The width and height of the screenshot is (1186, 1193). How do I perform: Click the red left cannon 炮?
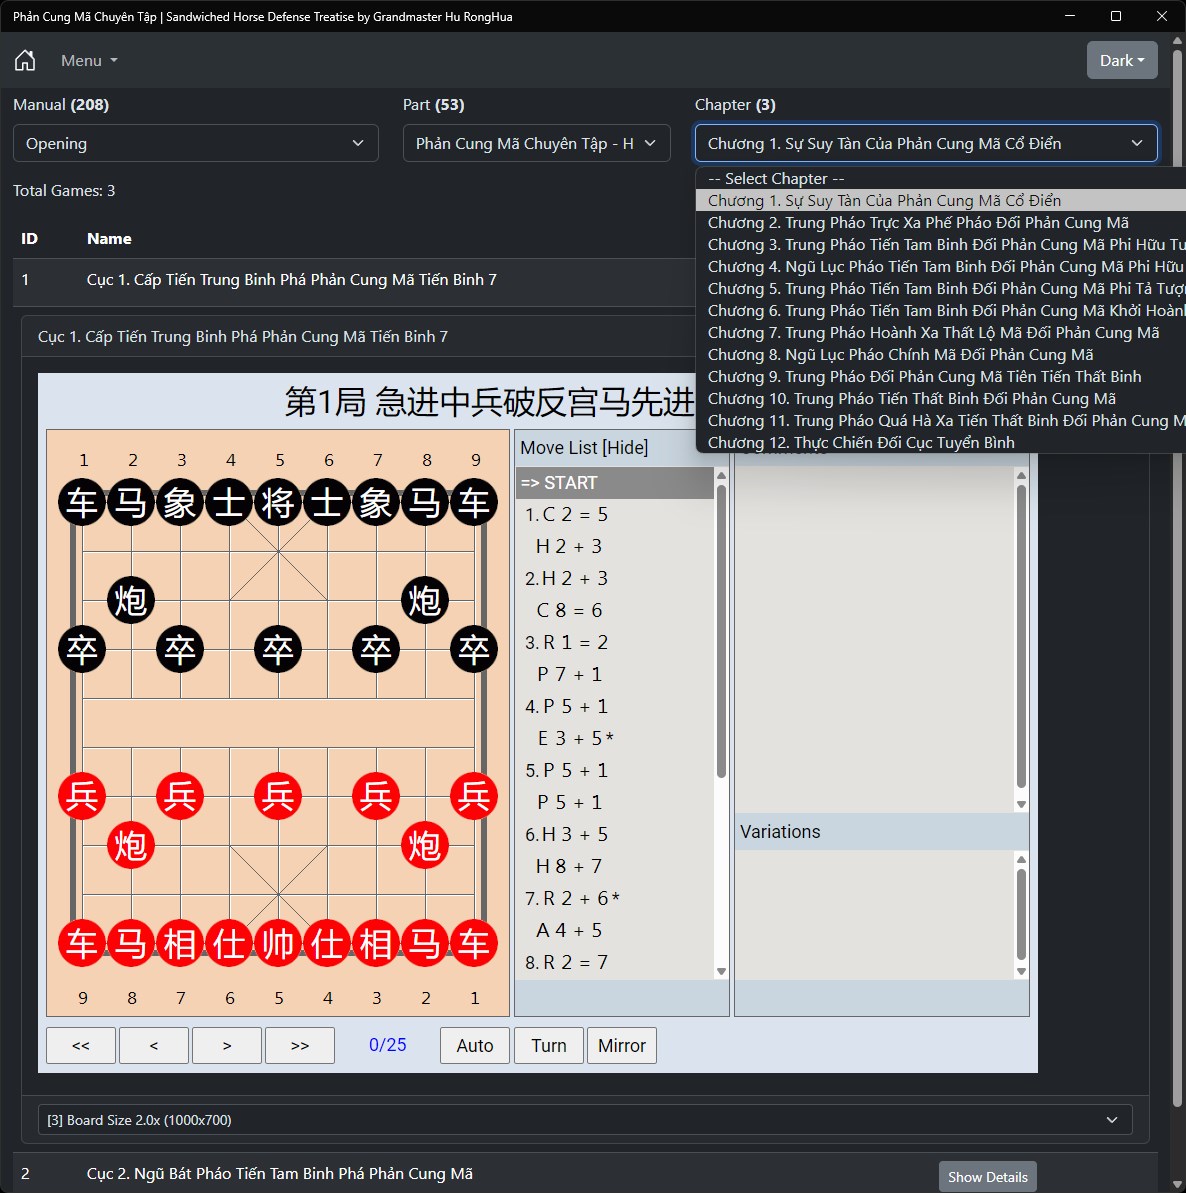(131, 845)
